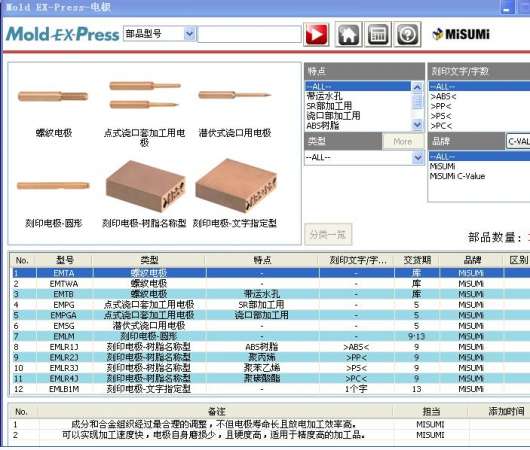
Task: Click the Mold EX-Press logo
Action: (x=62, y=34)
